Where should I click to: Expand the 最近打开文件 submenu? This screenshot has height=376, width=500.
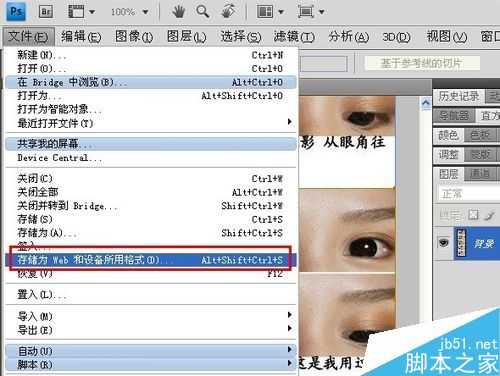[x=151, y=123]
